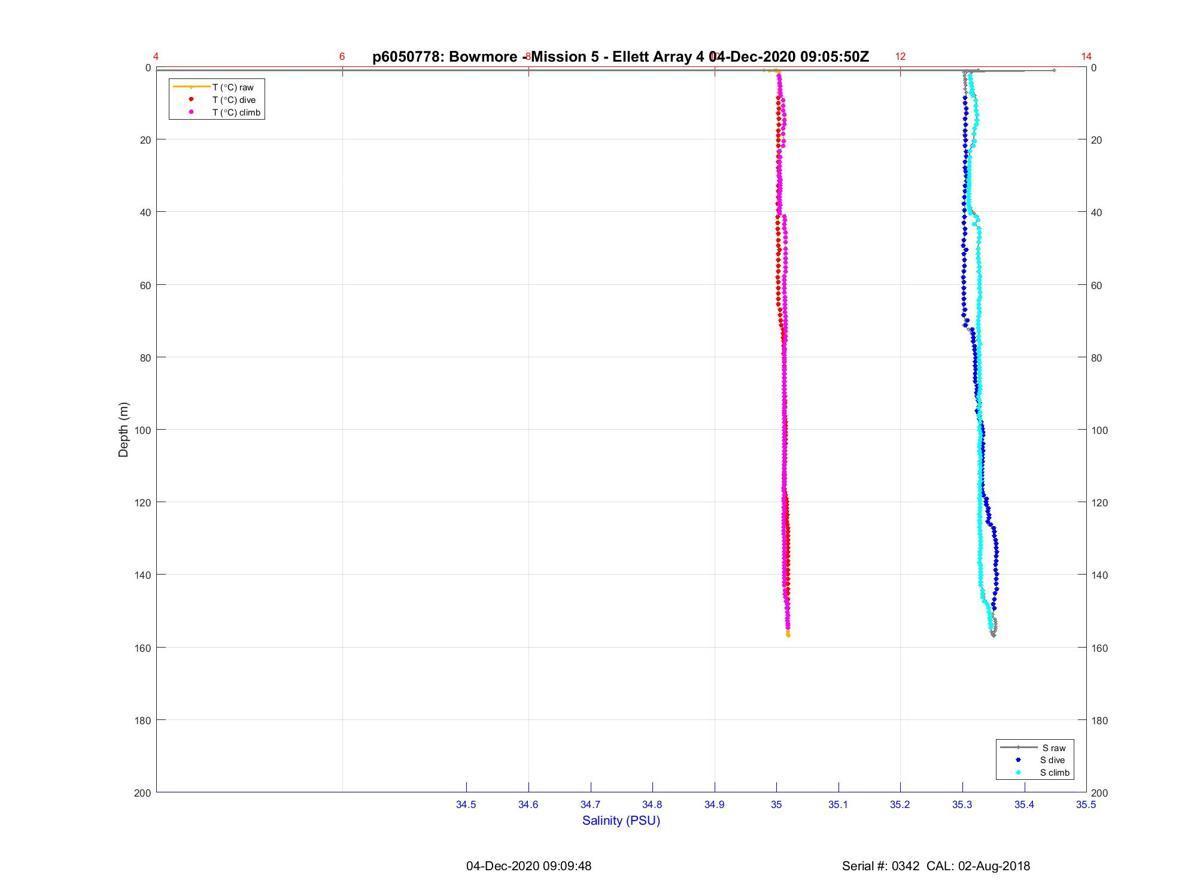Click left depth axis tick 180
Screen dimensions: 1200x891
[142, 720]
